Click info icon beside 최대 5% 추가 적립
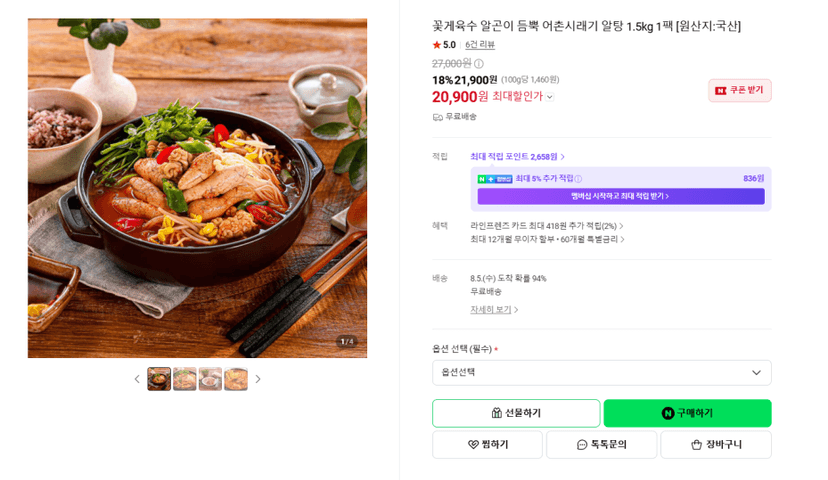Image resolution: width=828 pixels, height=480 pixels. click(578, 179)
